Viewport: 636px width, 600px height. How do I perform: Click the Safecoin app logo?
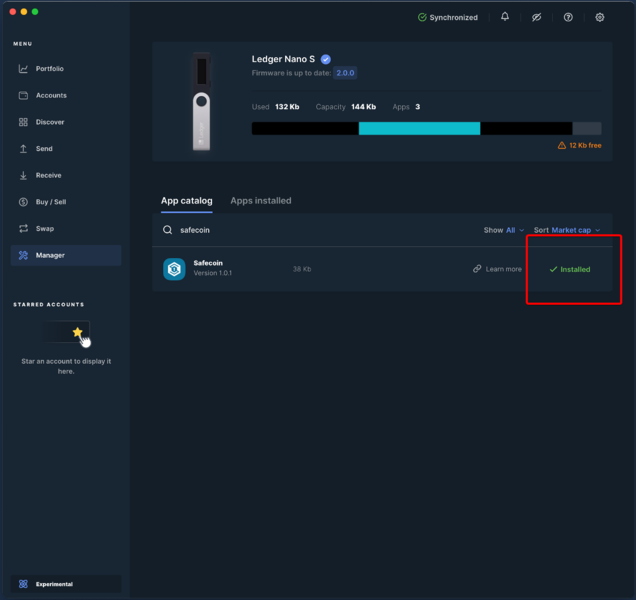tap(174, 269)
